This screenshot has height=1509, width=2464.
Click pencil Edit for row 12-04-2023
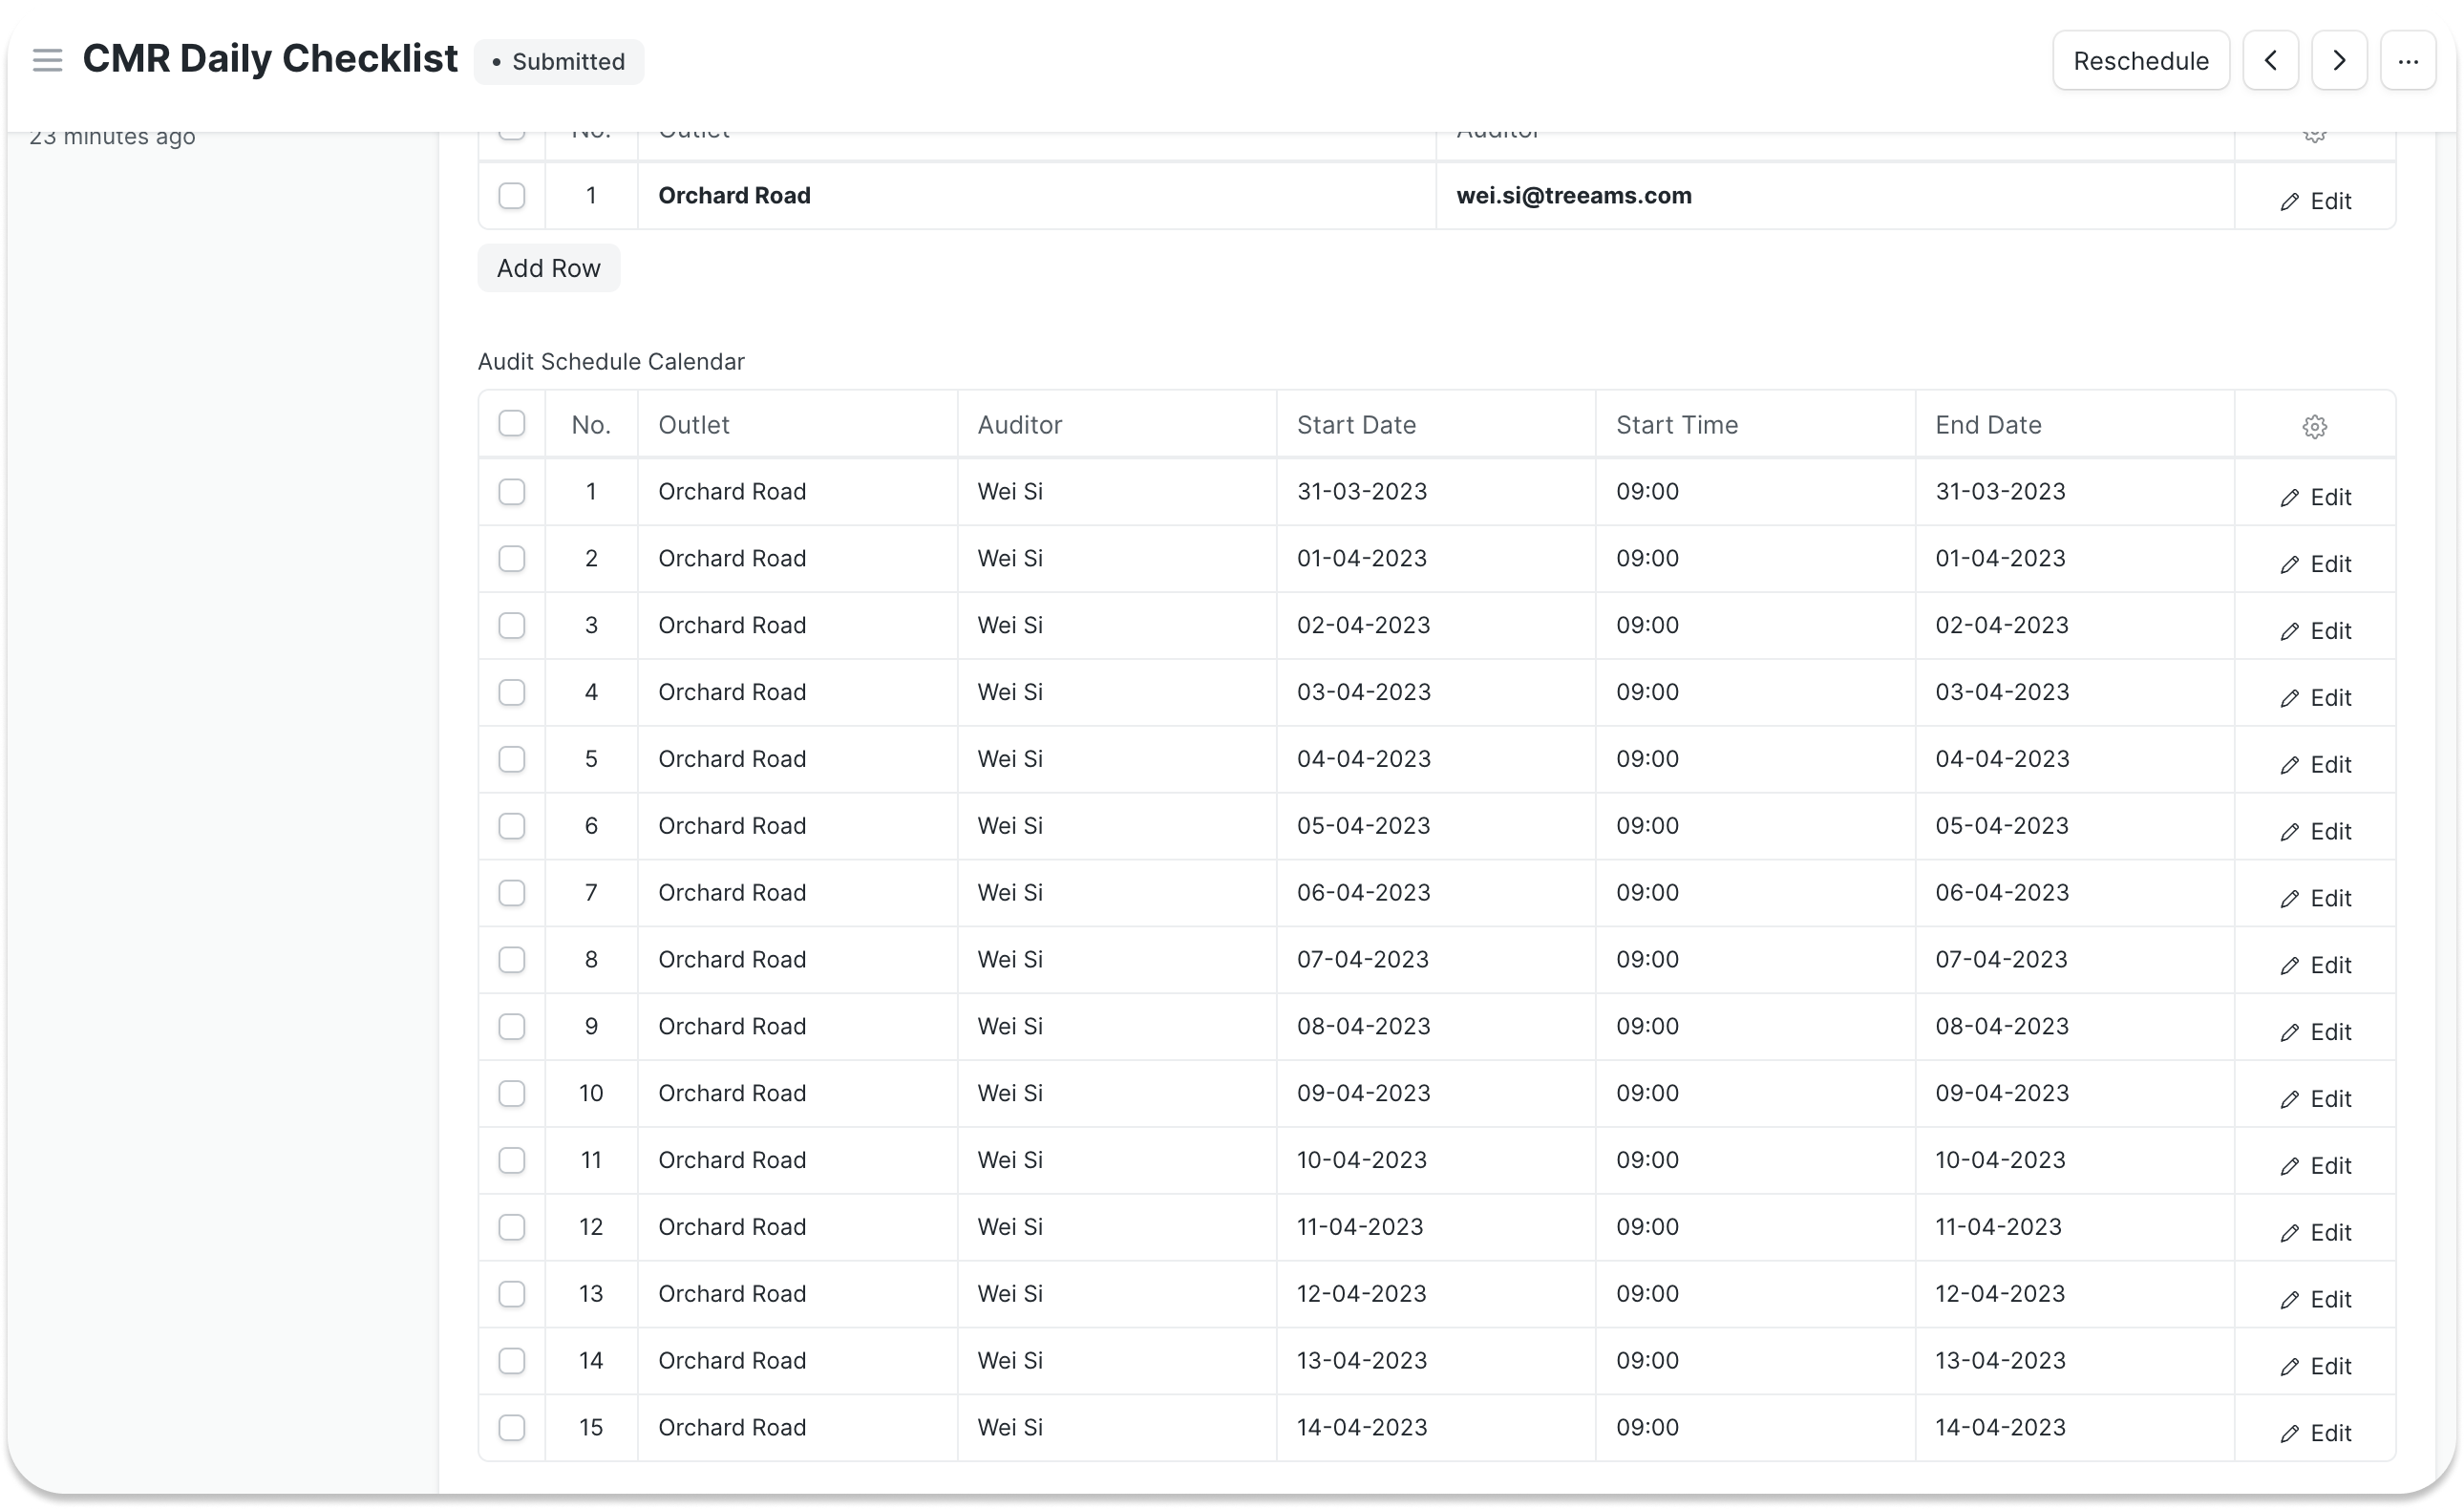[x=2315, y=1300]
